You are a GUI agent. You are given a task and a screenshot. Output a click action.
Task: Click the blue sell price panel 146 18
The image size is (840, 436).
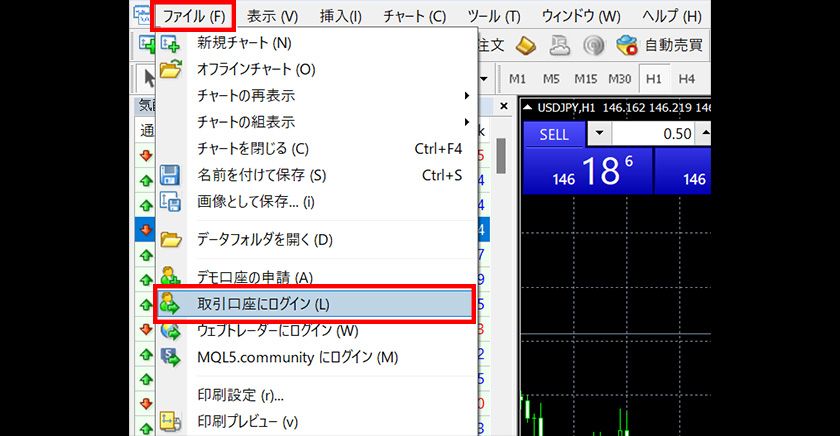click(588, 171)
